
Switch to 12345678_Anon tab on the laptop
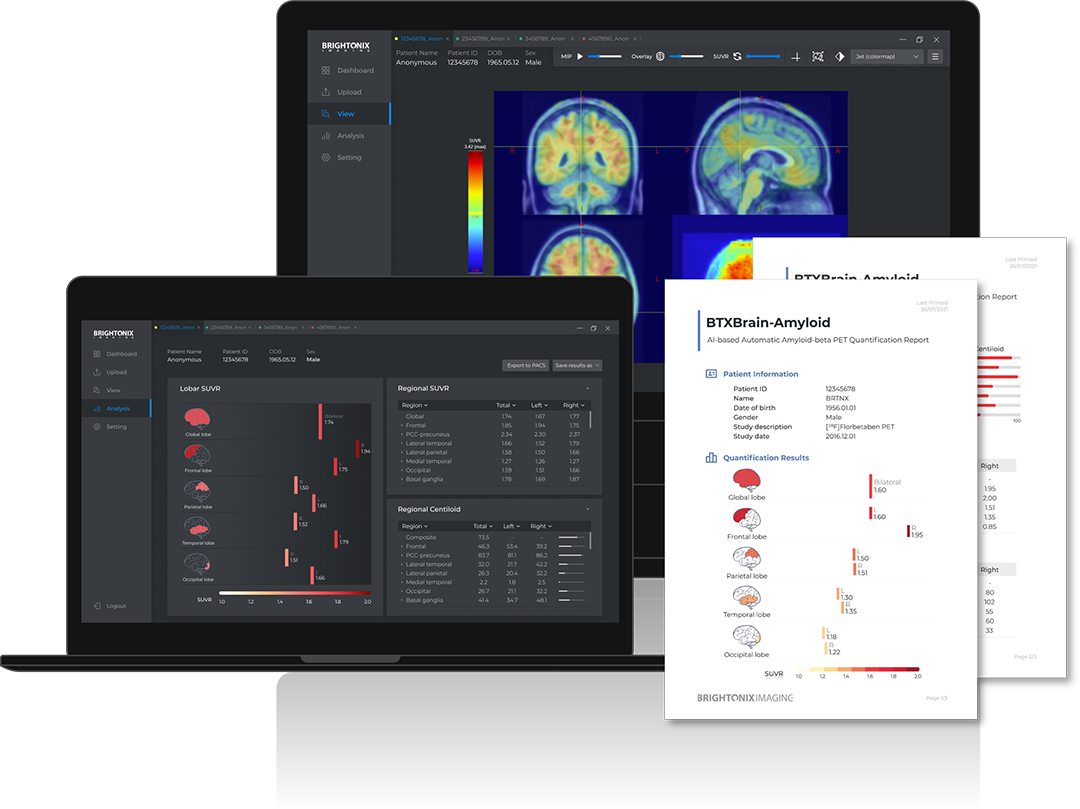click(x=177, y=328)
